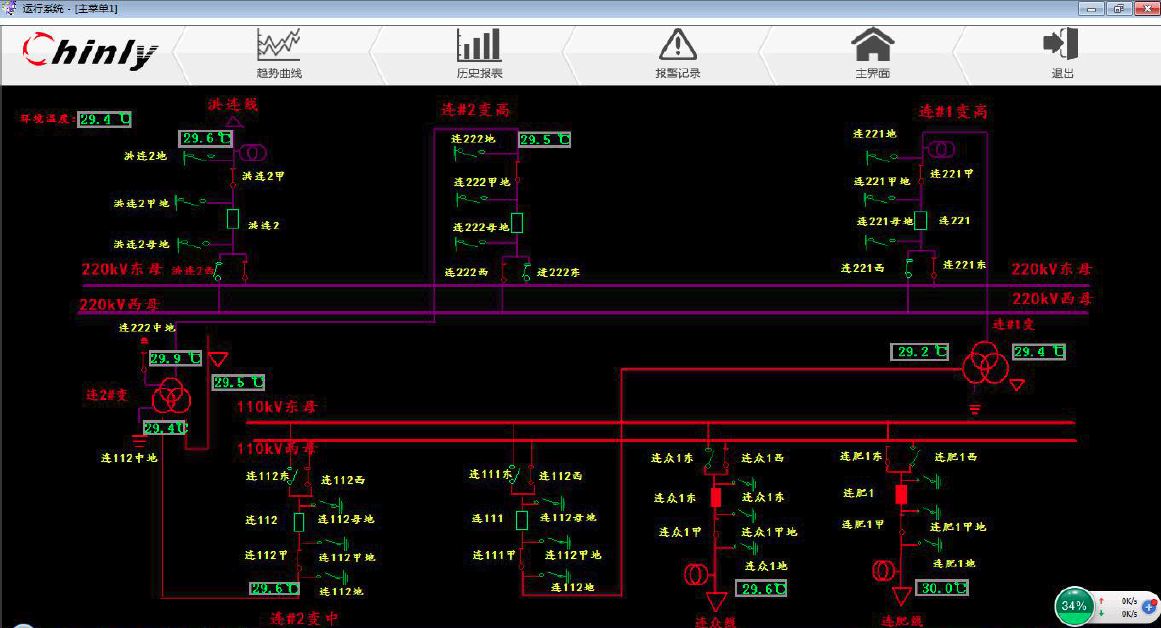Click the 连221 green breaker rectangle
This screenshot has width=1161, height=628.
pos(920,220)
